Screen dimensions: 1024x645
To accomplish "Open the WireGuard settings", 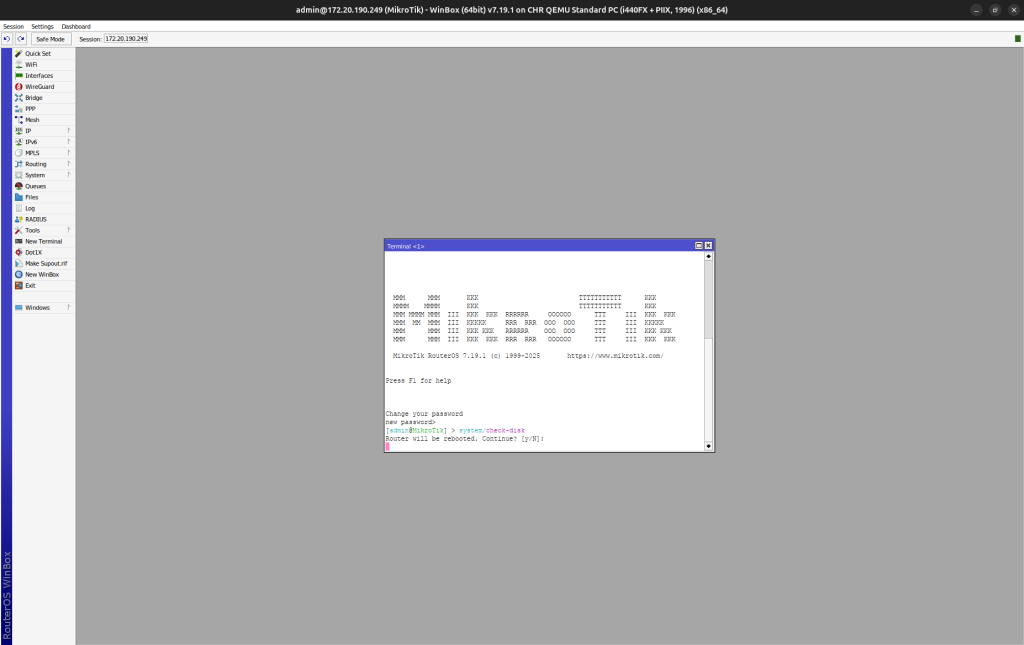I will point(43,87).
